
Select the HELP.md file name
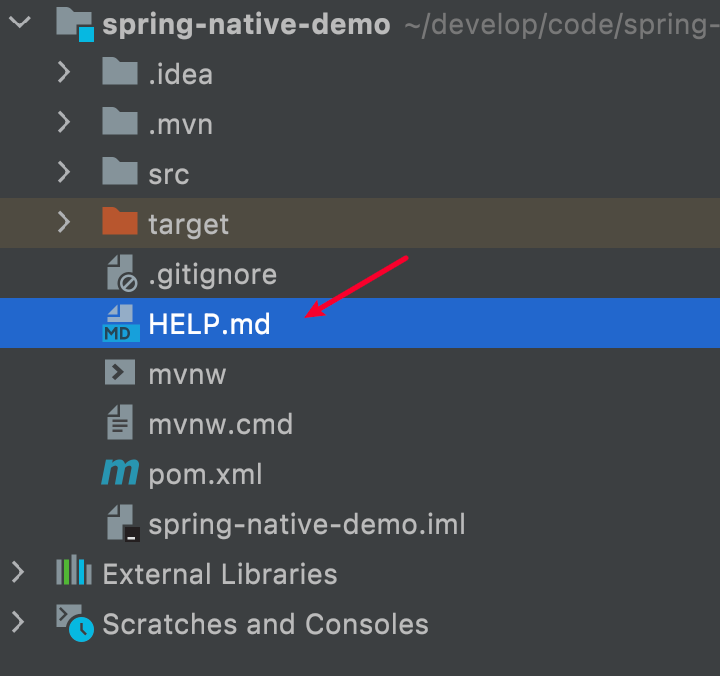point(209,324)
